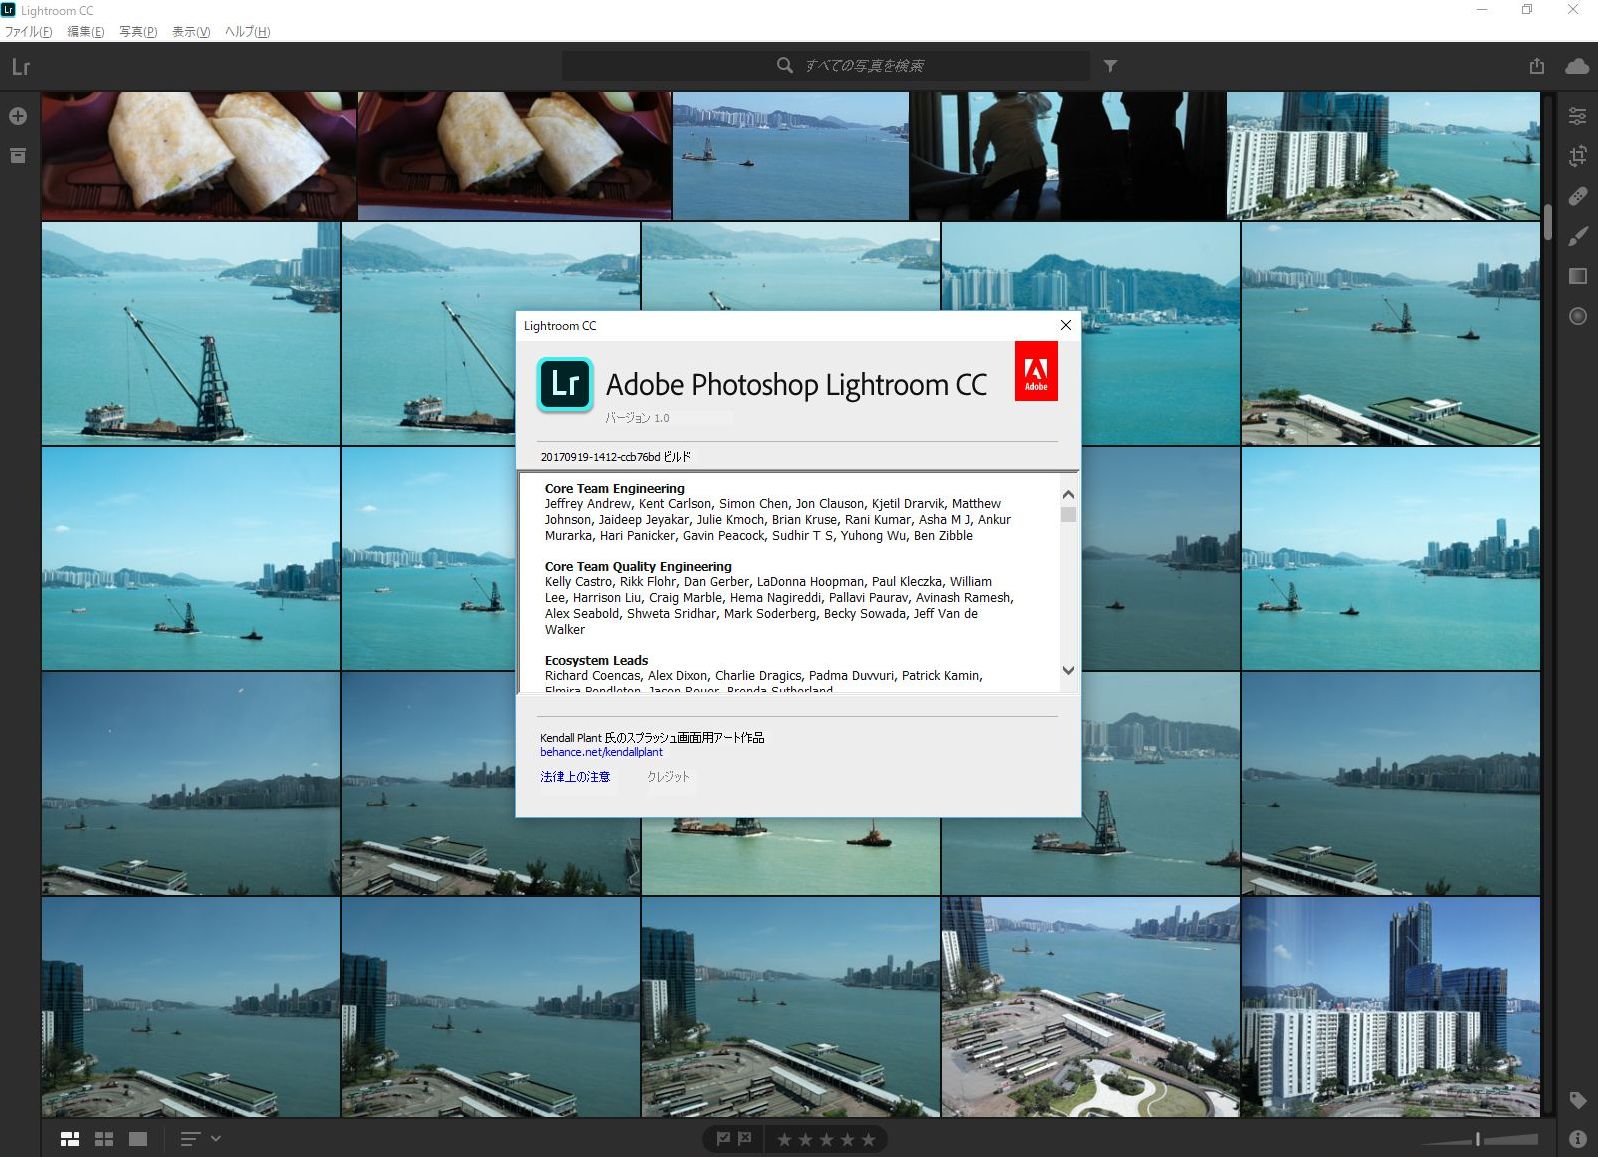Screen dimensions: 1598x1157
Task: Open the Info panel icon
Action: [x=1578, y=1139]
